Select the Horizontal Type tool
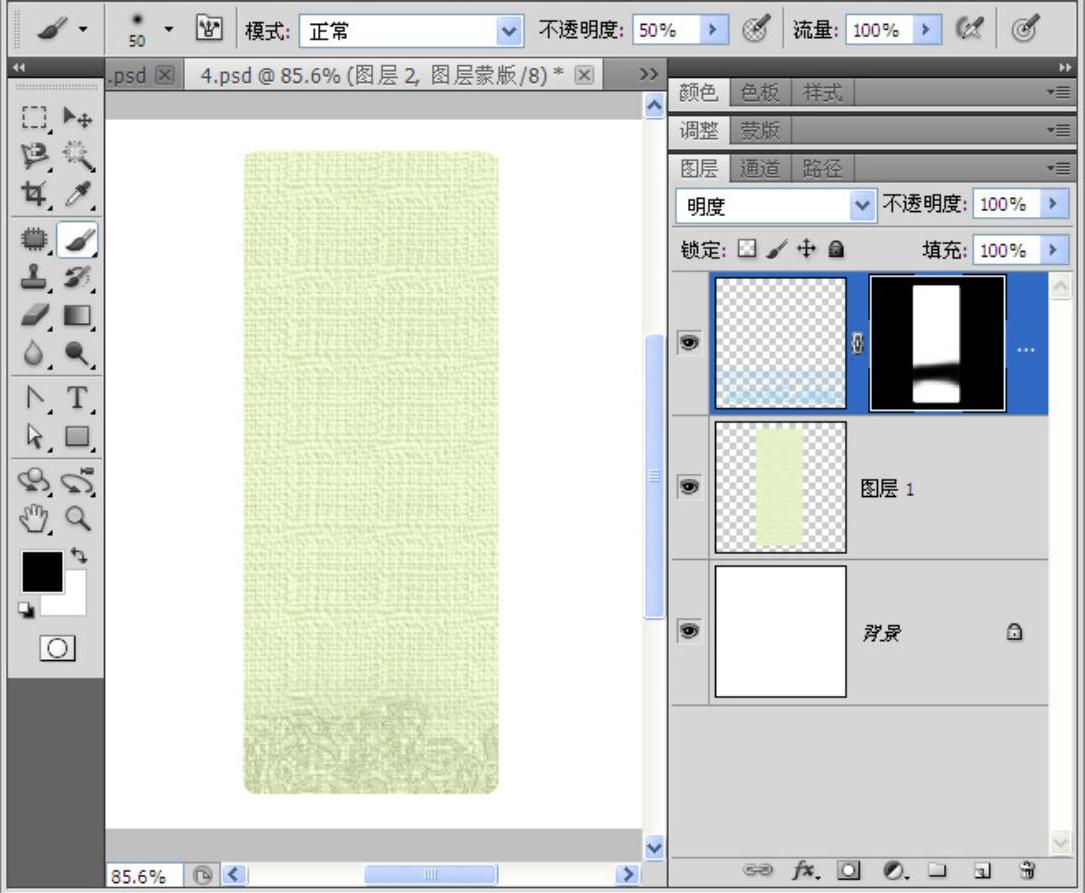The width and height of the screenshot is (1085, 893). click(x=78, y=398)
